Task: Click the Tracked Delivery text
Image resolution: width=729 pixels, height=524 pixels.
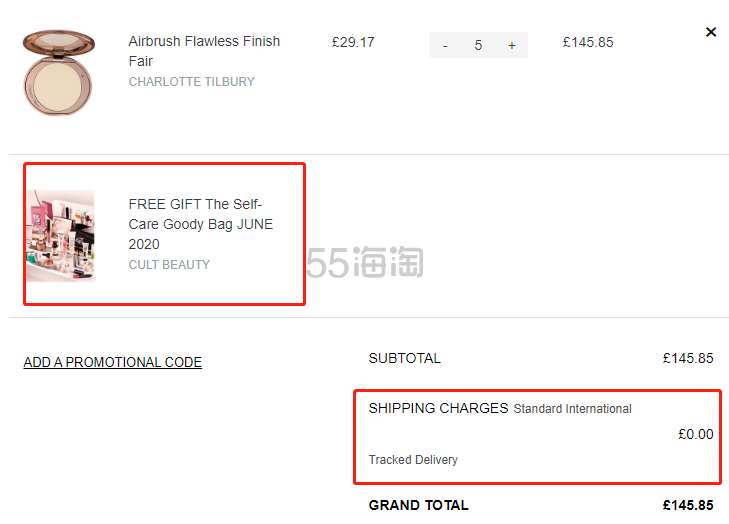Action: click(x=413, y=460)
